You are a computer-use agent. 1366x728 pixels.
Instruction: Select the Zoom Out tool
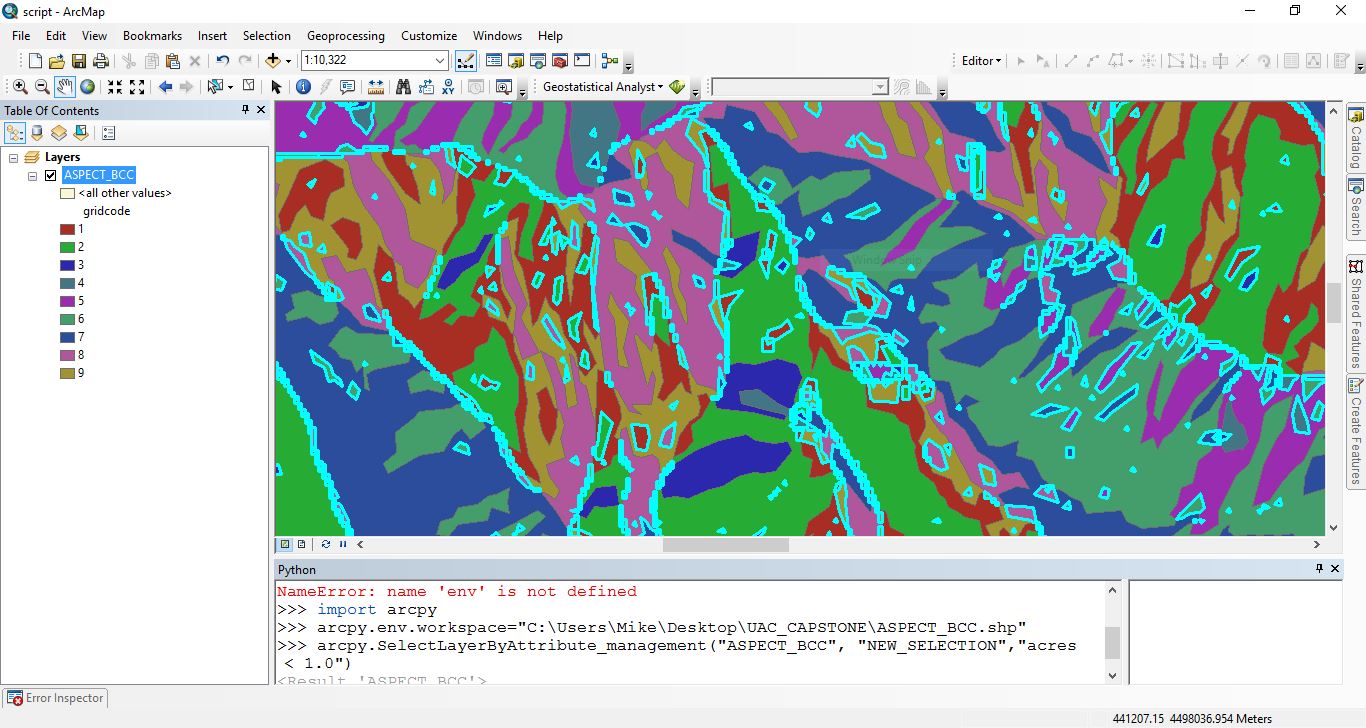(42, 87)
